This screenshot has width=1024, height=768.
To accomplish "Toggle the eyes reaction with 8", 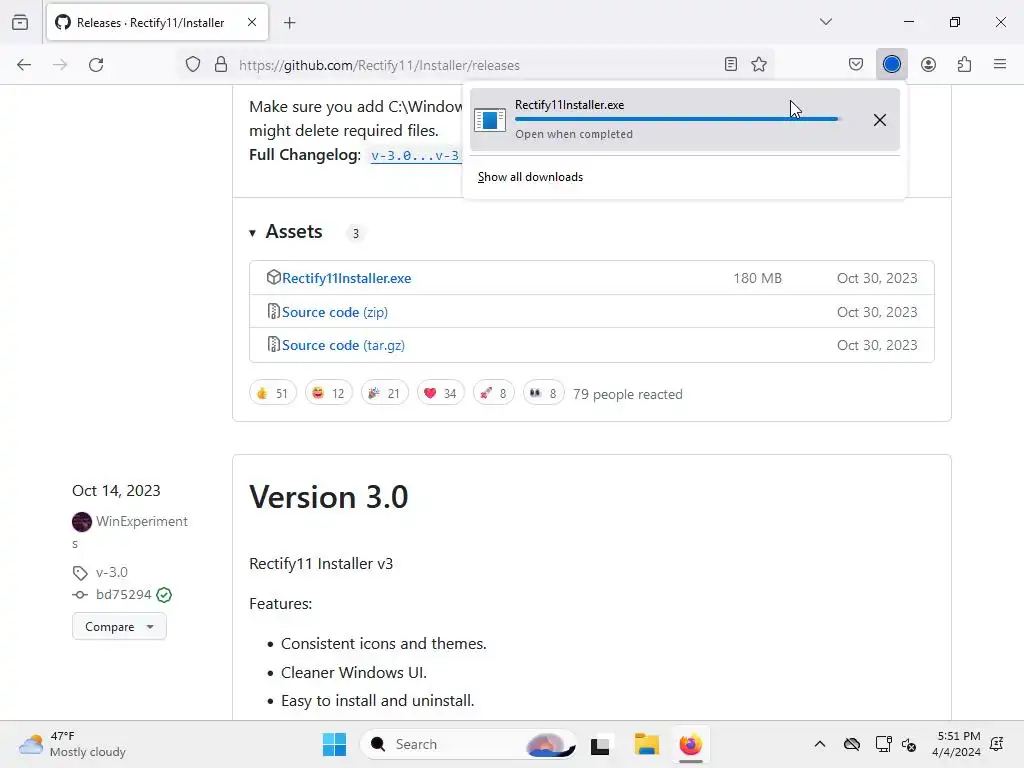I will [x=543, y=393].
